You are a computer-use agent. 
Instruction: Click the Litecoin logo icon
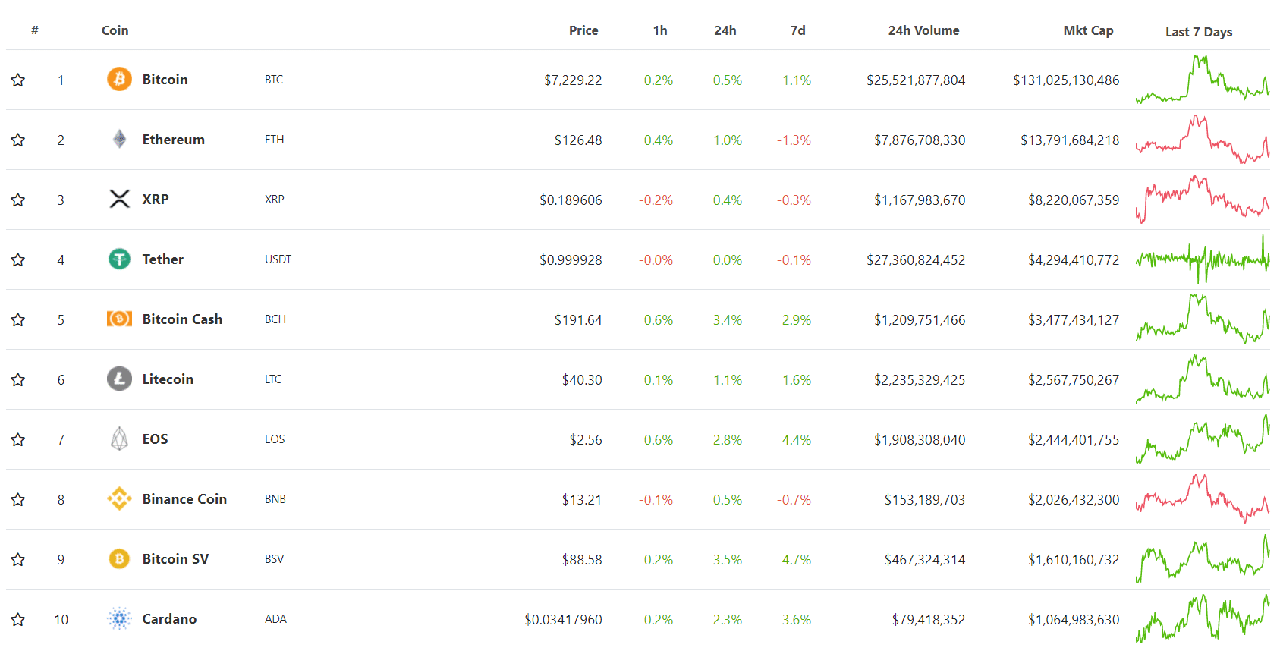pyautogui.click(x=119, y=379)
